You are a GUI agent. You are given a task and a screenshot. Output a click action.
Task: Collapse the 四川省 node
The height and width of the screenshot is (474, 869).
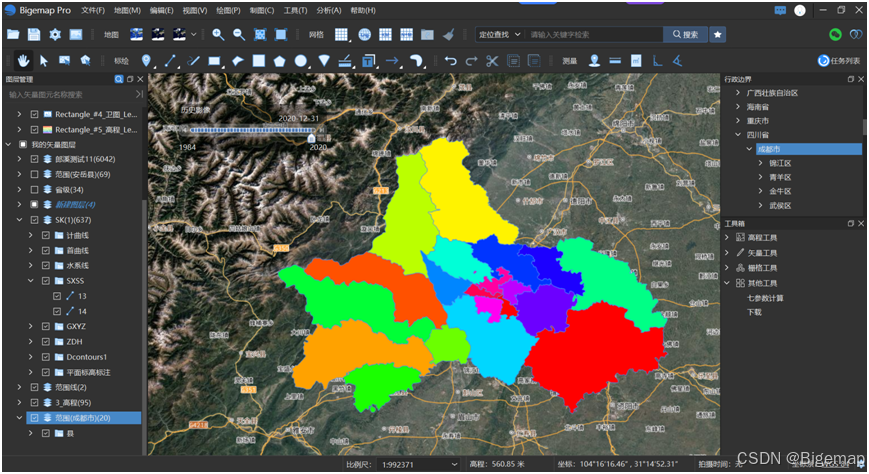738,135
